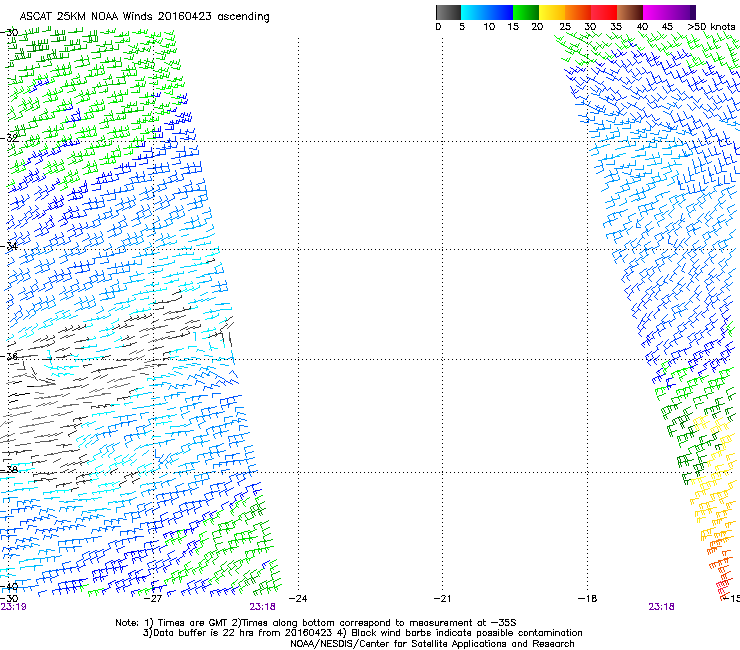Click the "0" label under the color bar
Screen dimensions: 740x650
(x=438, y=27)
